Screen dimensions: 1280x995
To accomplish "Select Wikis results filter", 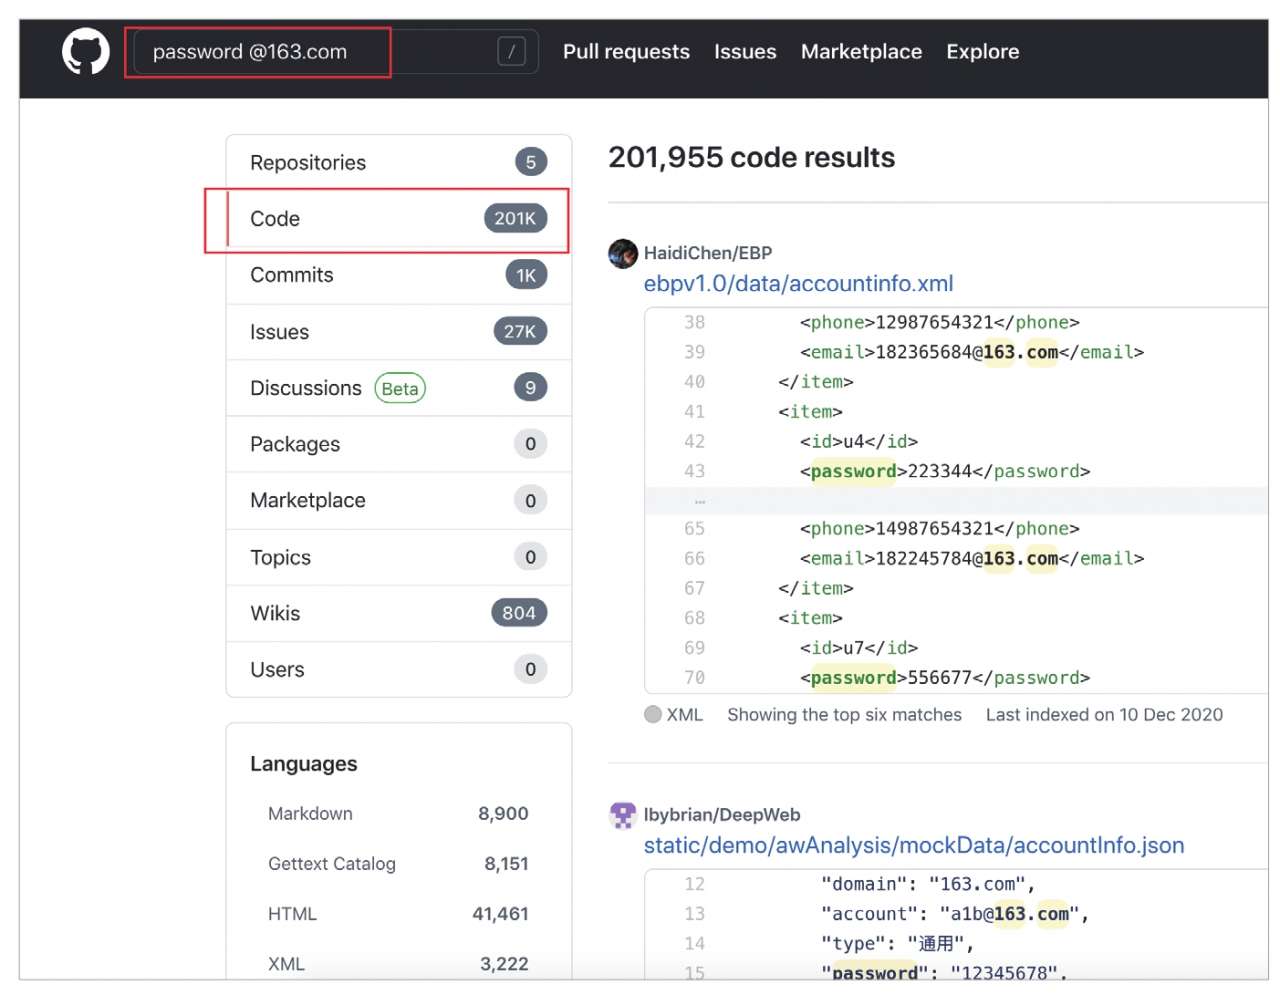I will click(399, 613).
